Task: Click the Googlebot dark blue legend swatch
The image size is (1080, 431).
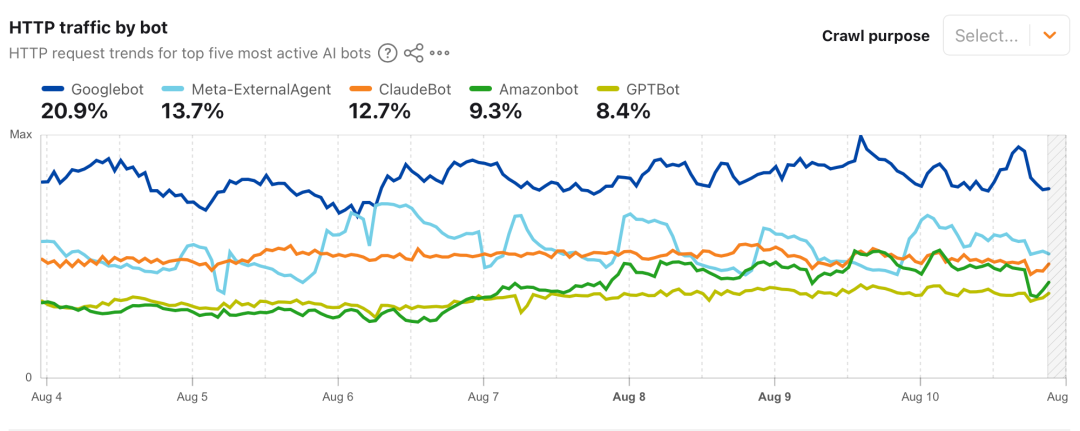Action: pos(53,89)
